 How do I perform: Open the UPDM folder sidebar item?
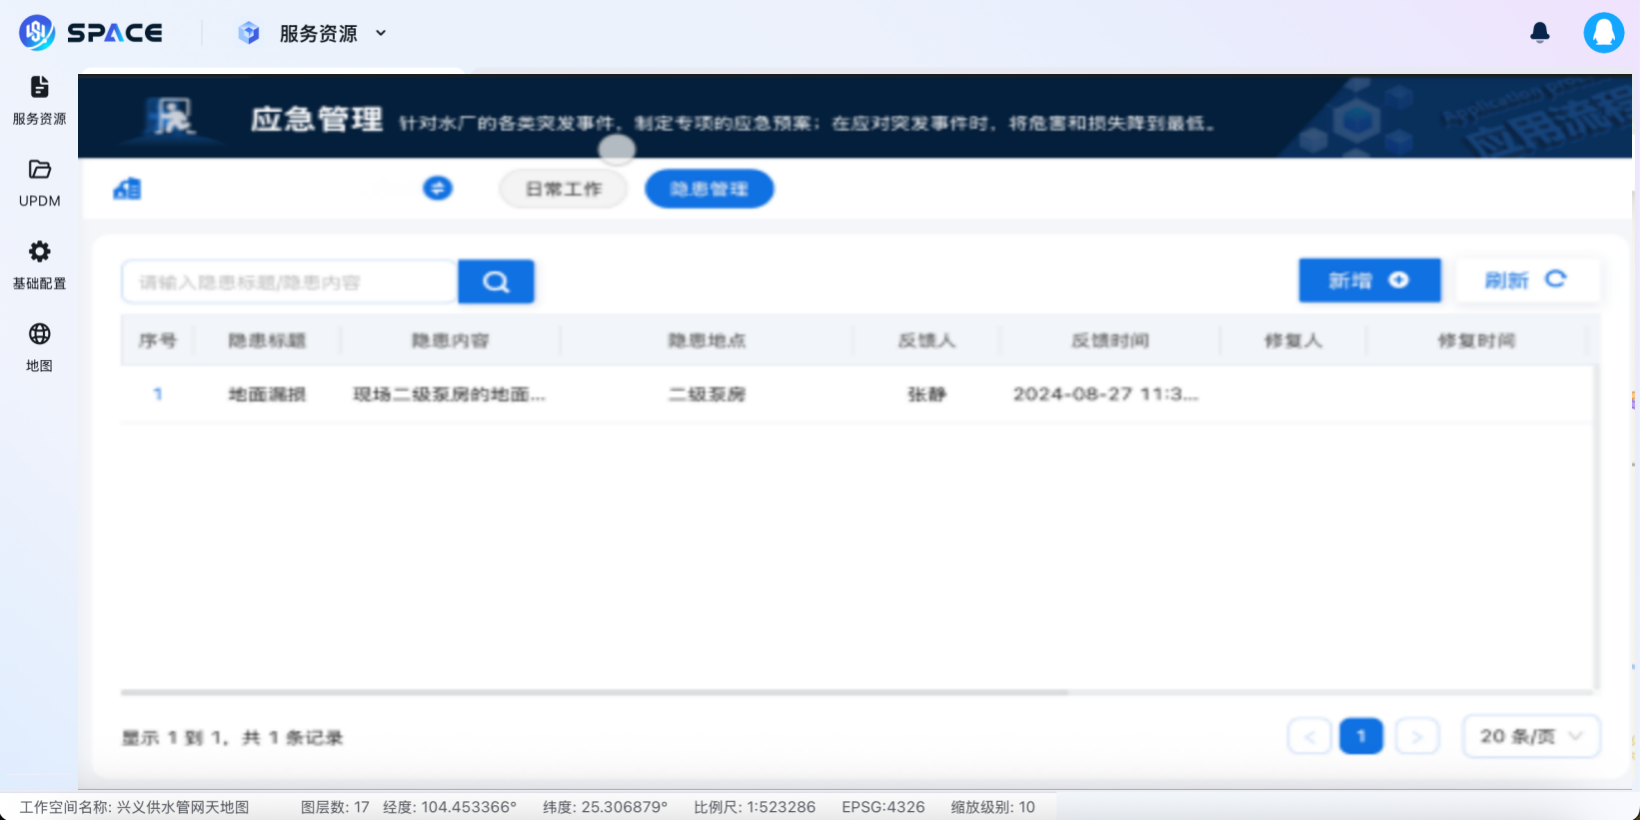tap(40, 183)
